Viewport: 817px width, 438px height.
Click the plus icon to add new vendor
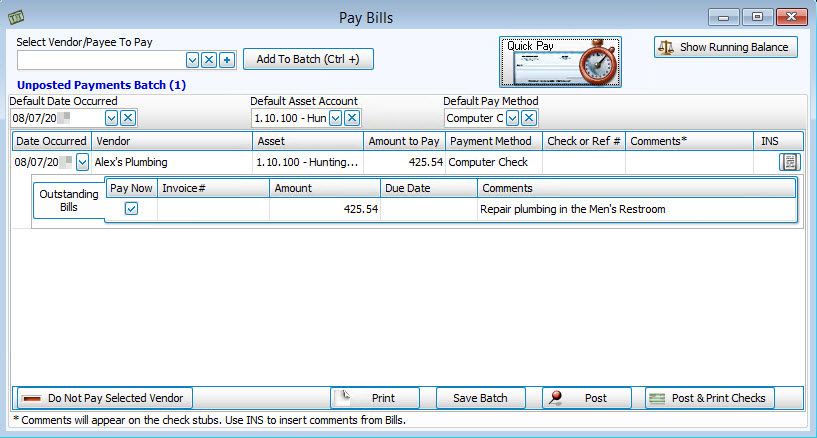coord(227,60)
